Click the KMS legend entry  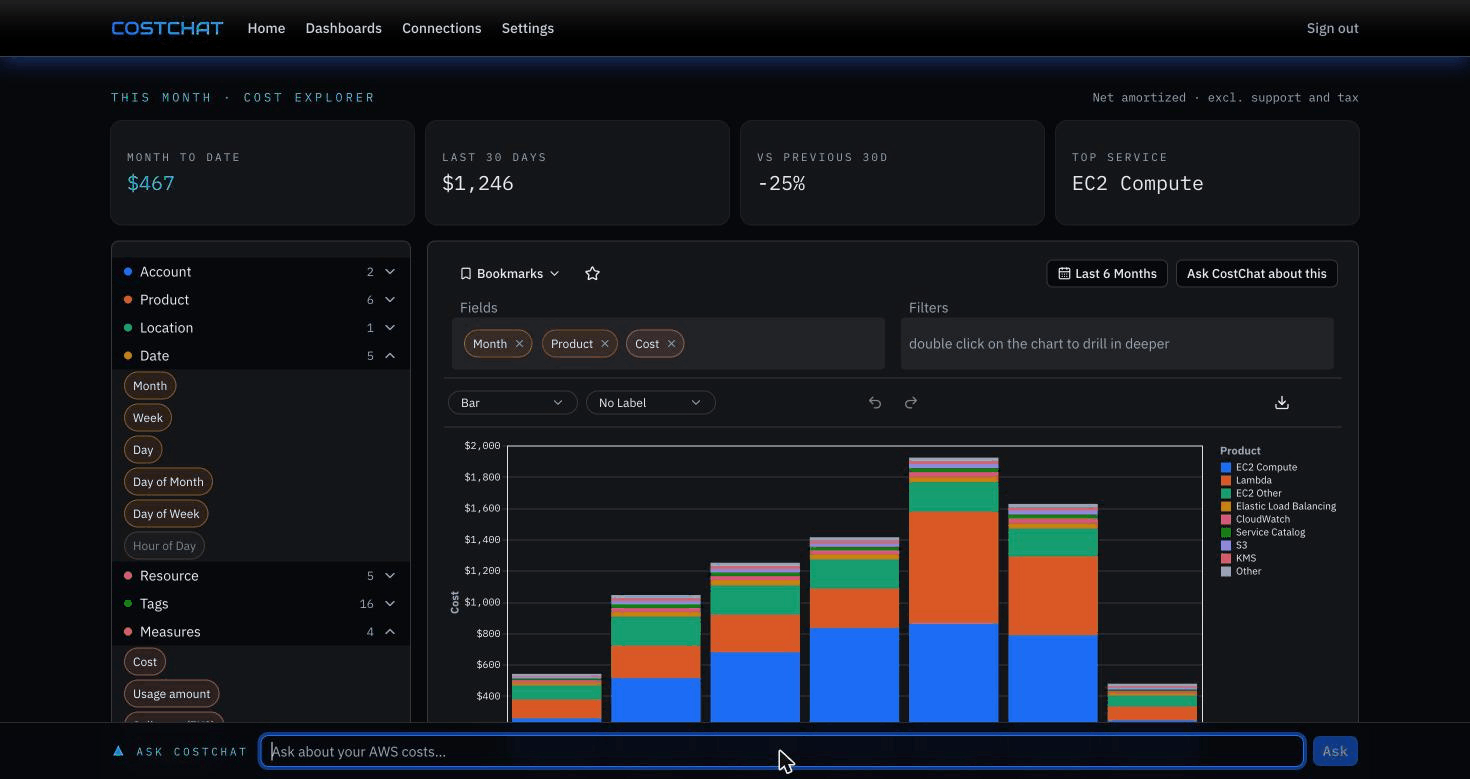(x=1238, y=558)
